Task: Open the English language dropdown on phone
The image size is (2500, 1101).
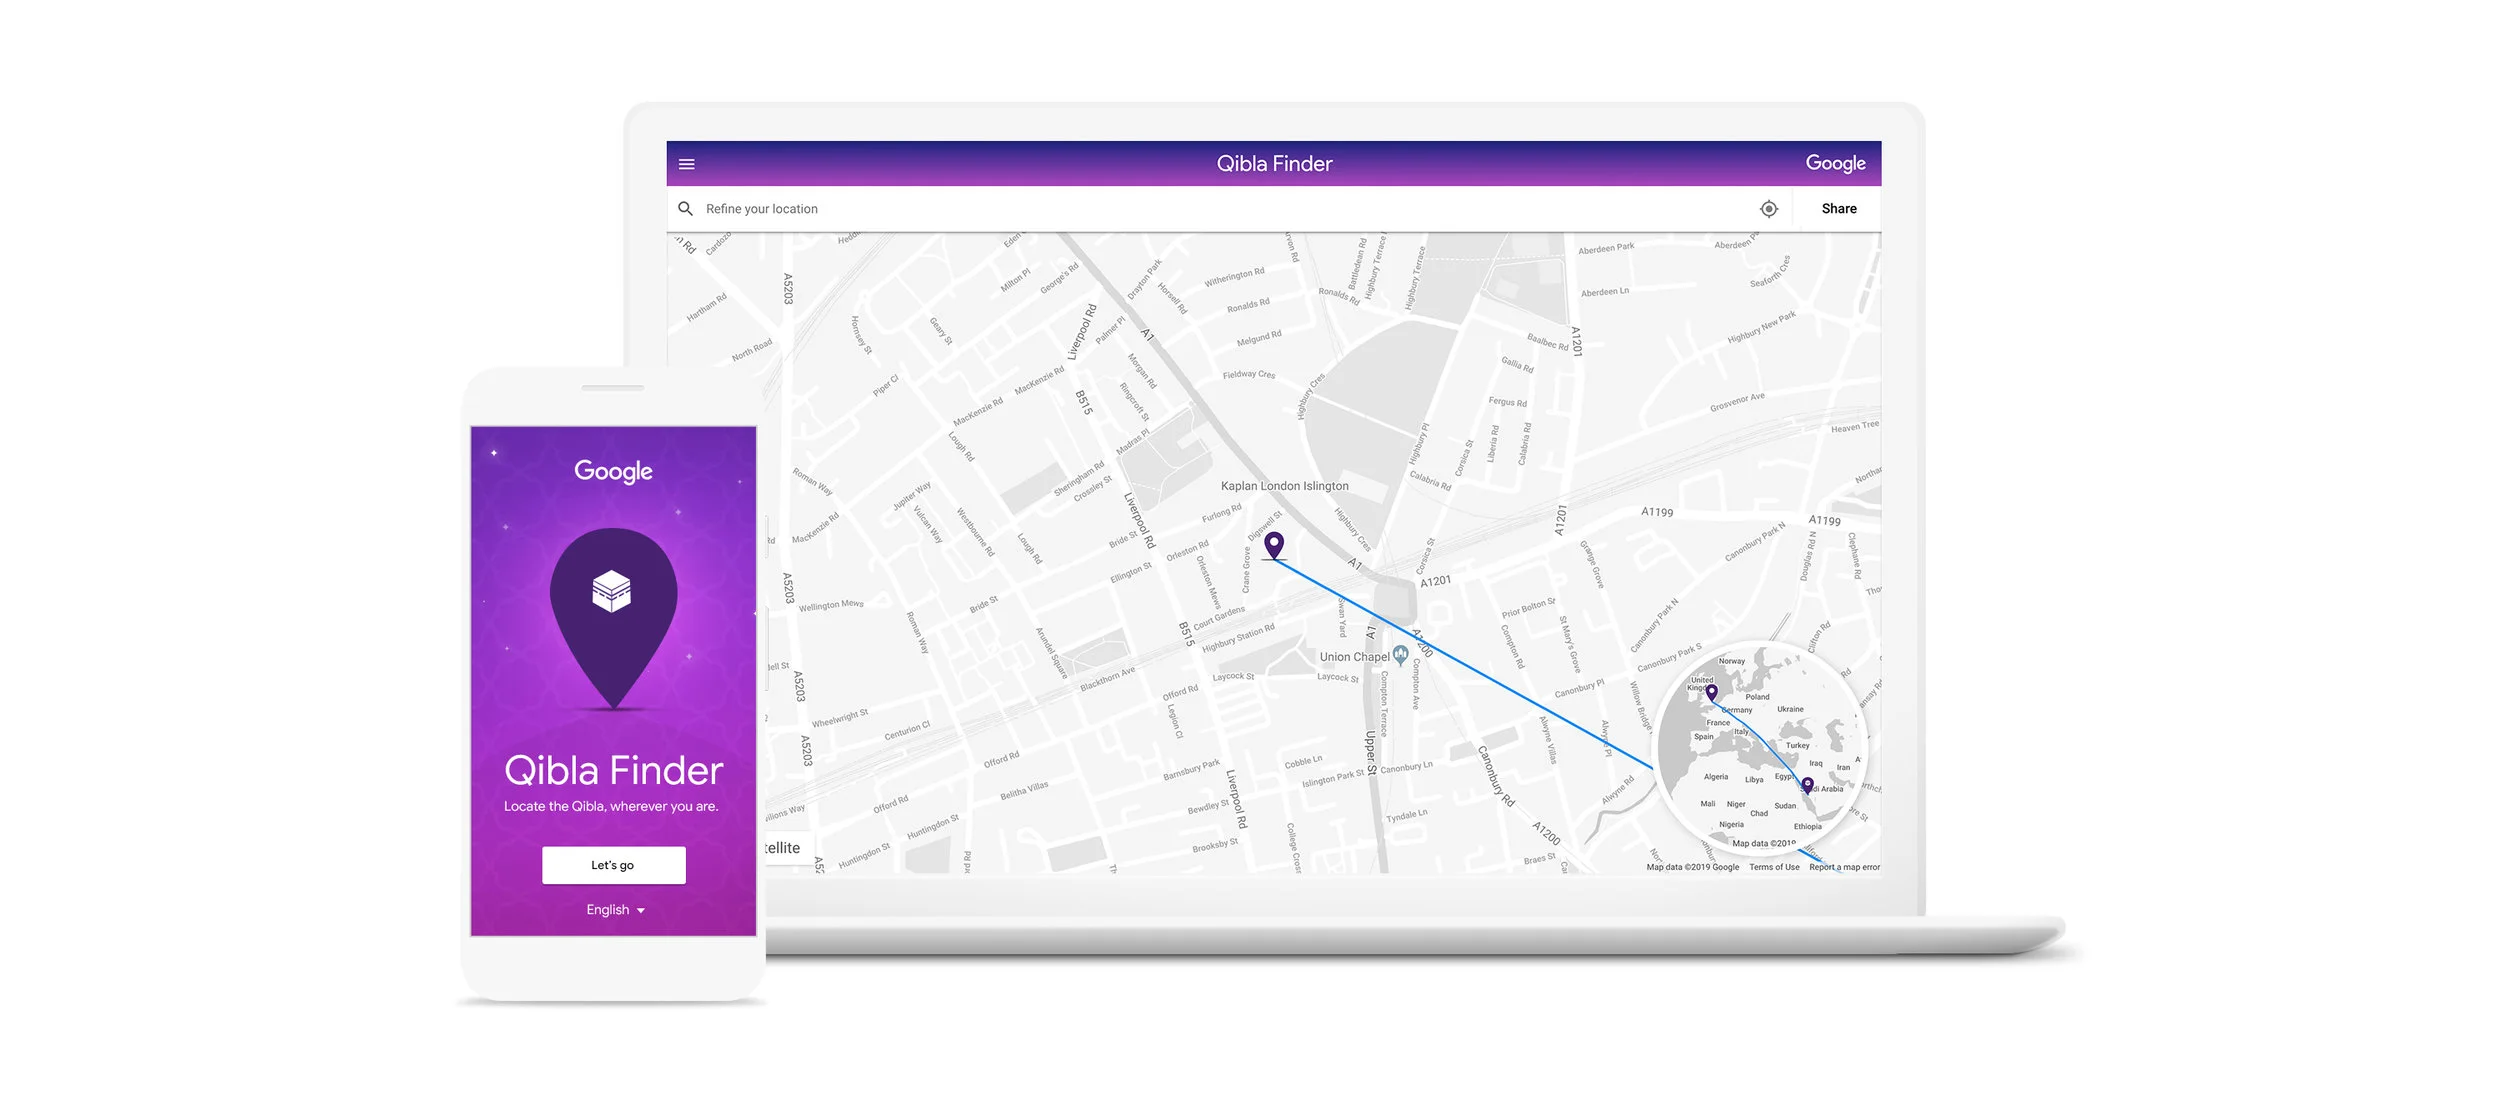Action: 615,910
